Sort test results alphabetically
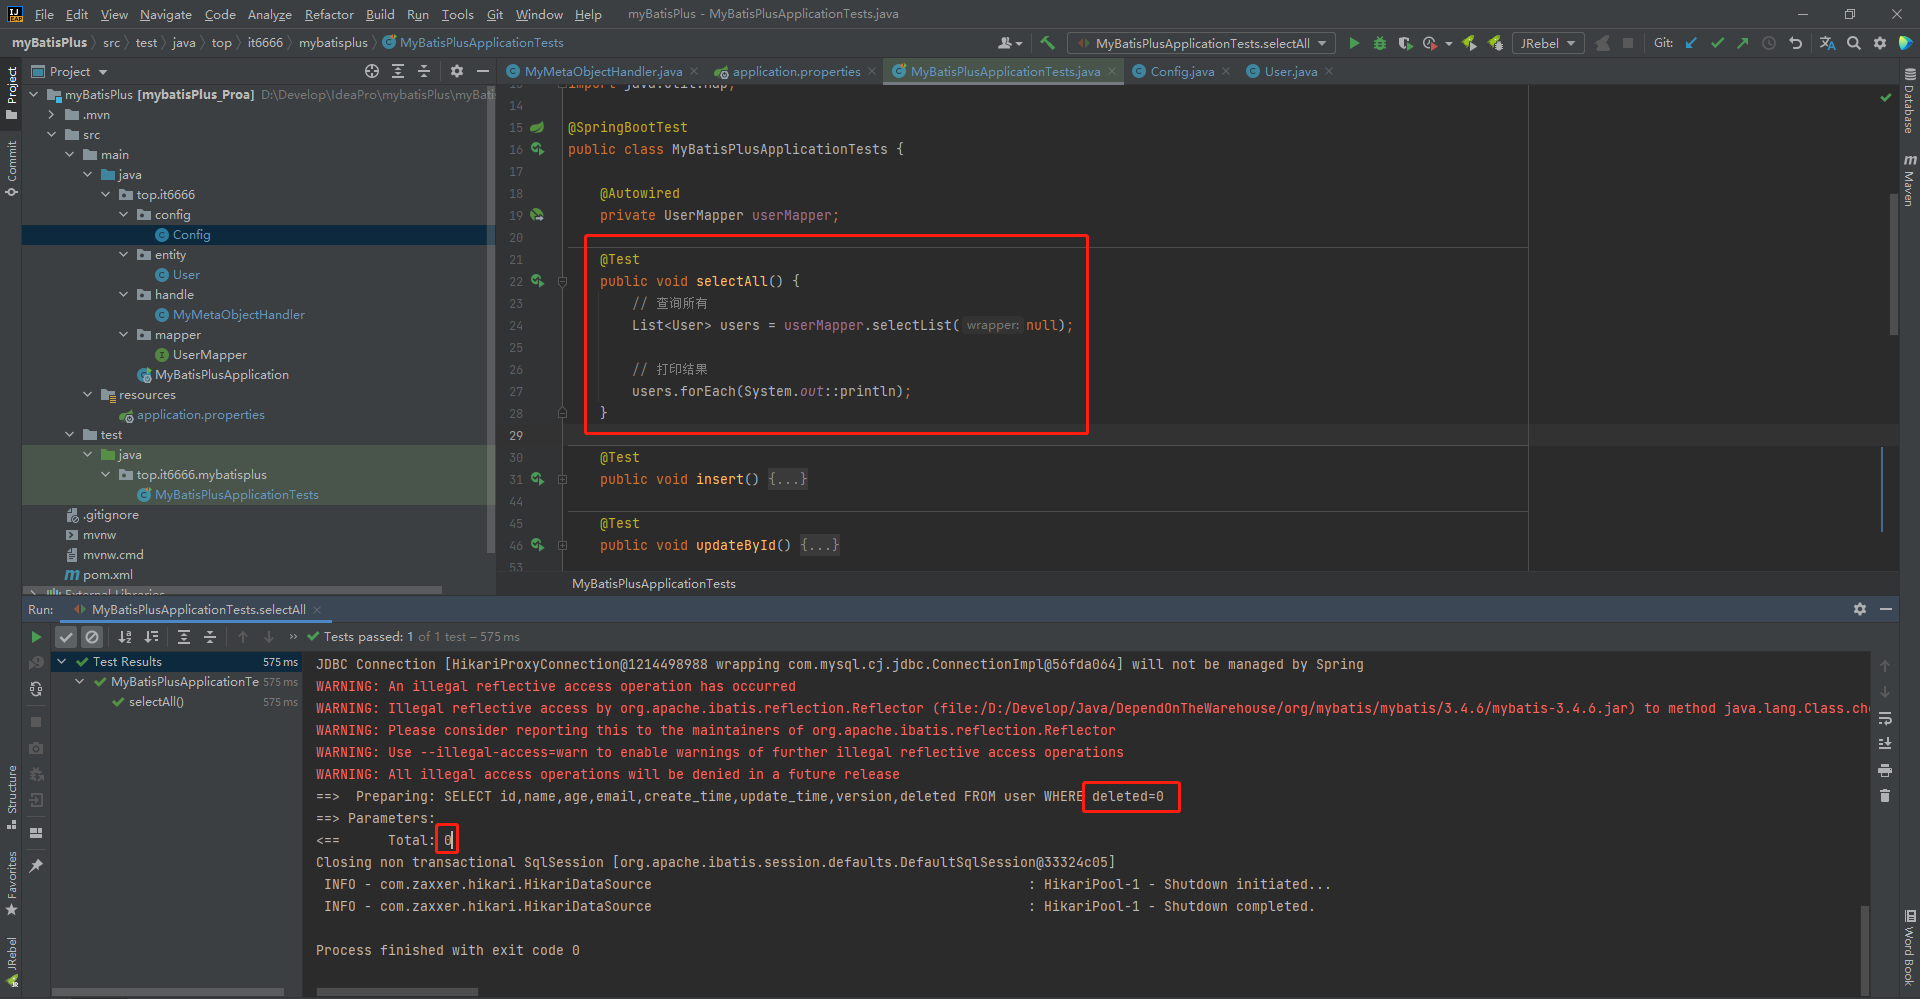1920x999 pixels. 125,636
